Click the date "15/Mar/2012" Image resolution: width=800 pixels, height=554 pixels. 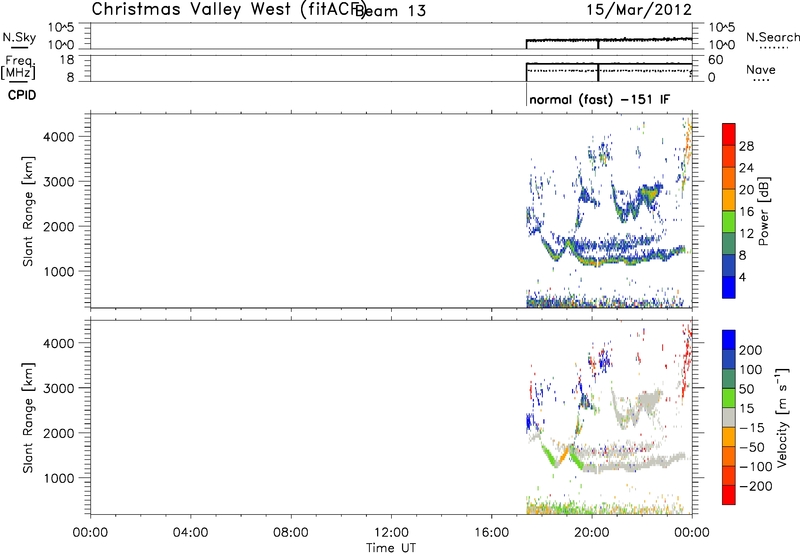(x=639, y=10)
